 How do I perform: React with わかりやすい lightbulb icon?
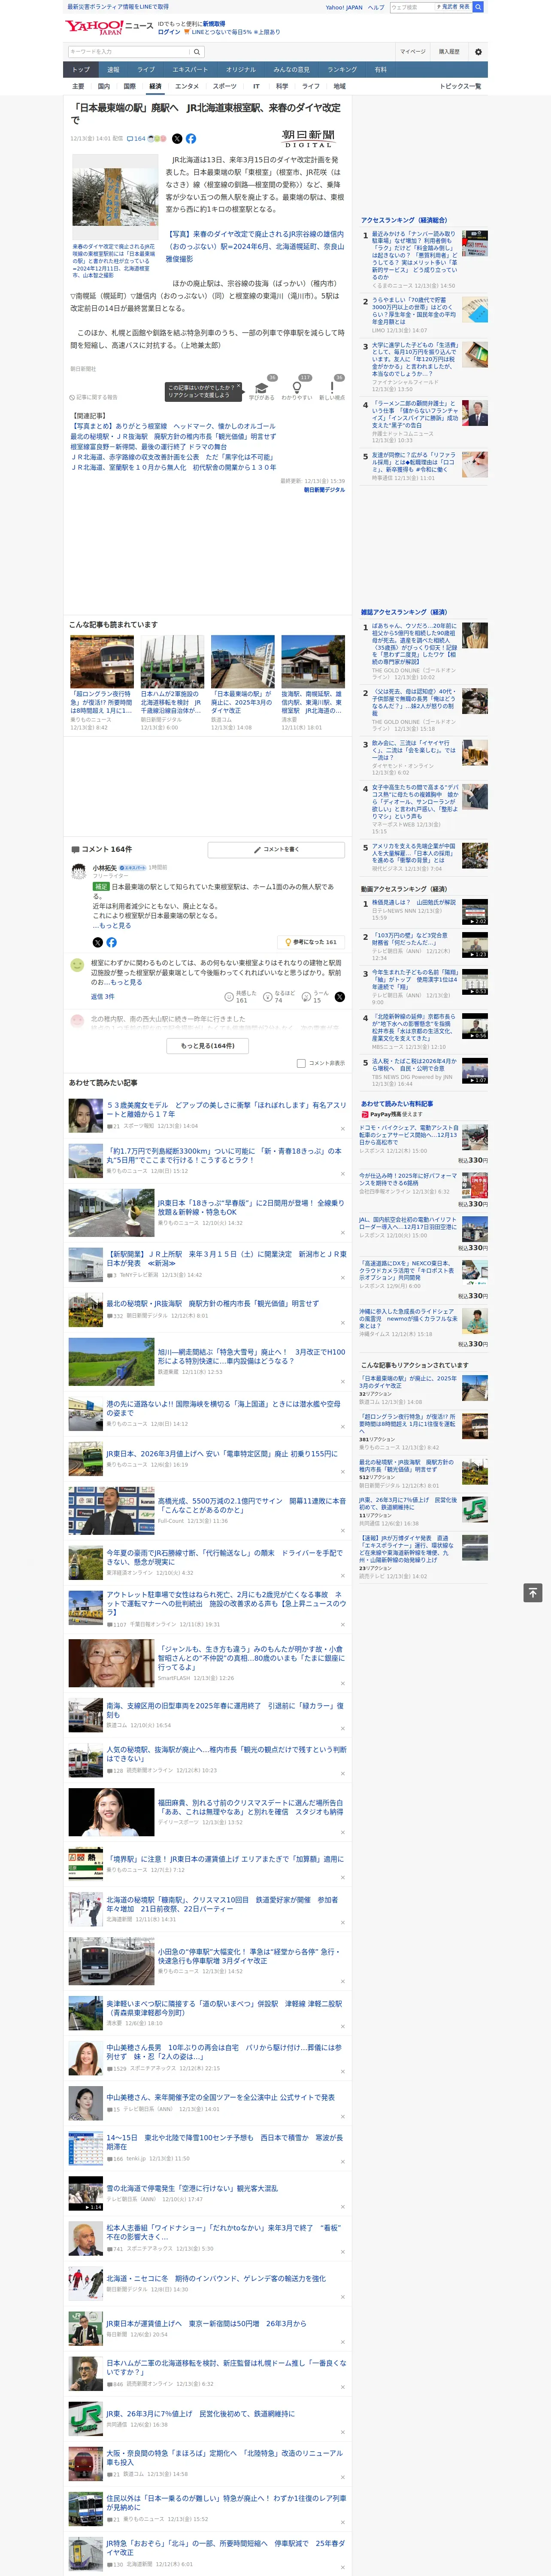296,388
